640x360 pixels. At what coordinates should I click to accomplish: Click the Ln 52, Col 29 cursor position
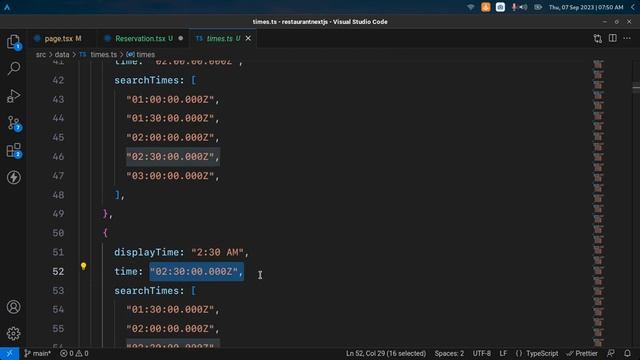click(386, 353)
